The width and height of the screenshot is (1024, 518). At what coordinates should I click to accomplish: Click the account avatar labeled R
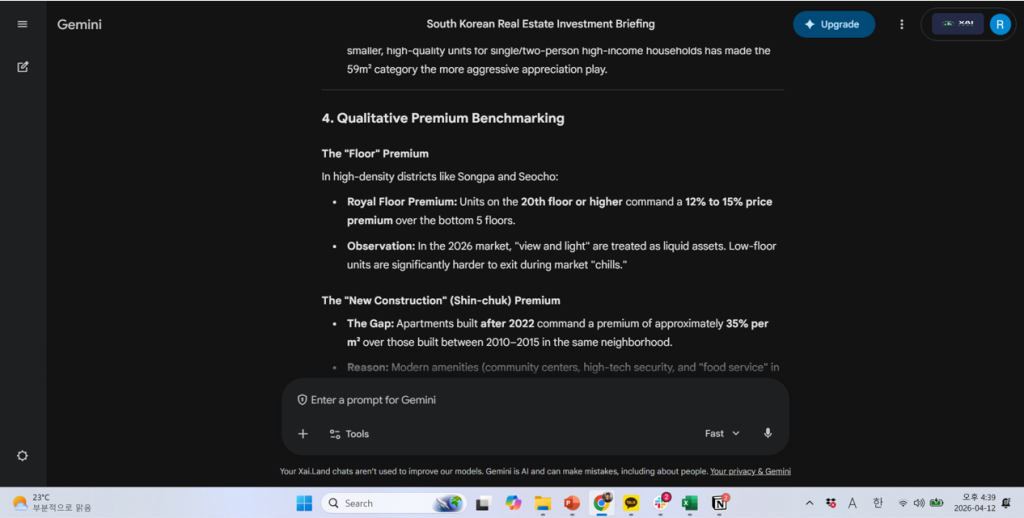1000,24
